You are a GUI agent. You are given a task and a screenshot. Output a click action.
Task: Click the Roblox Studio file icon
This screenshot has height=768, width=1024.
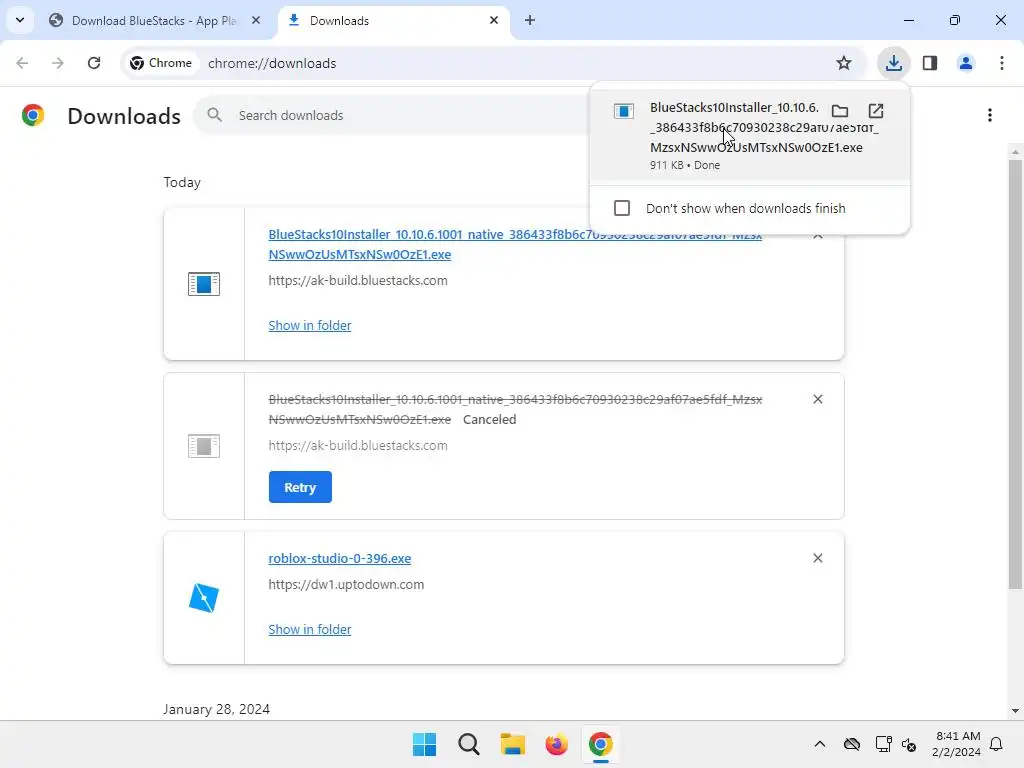point(204,598)
